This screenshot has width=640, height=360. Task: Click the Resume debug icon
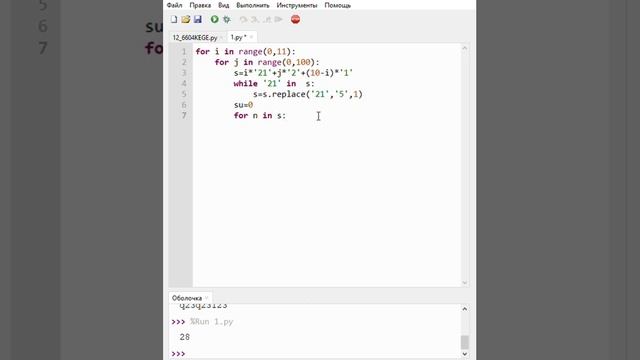[x=279, y=19]
